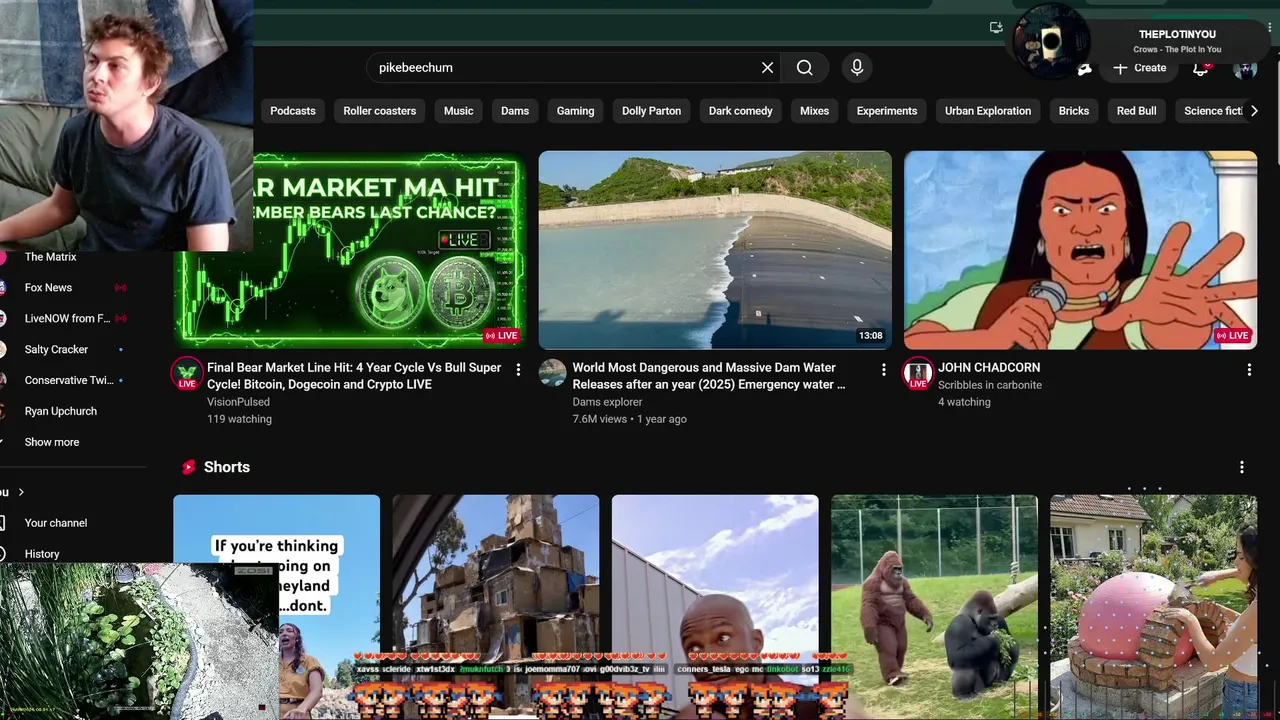This screenshot has height=720, width=1280.
Task: Open the Shorts shelf three-dot menu
Action: 1242,467
